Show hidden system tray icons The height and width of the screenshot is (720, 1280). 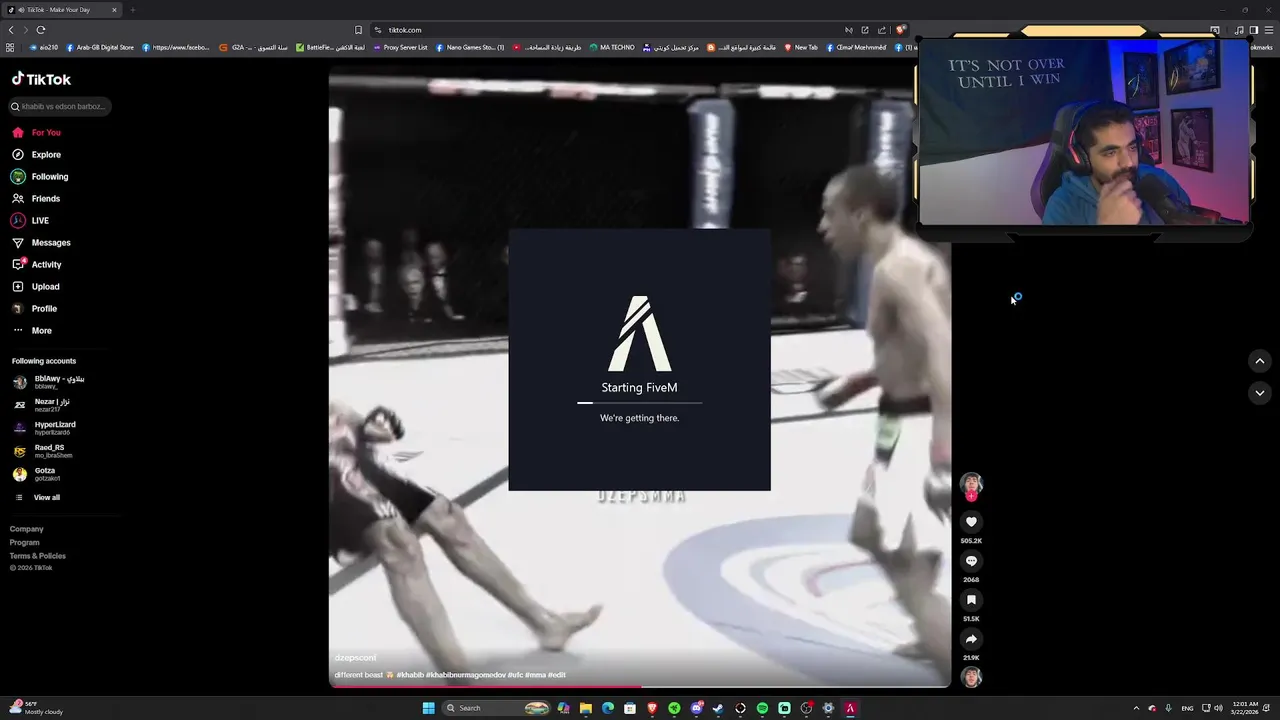1136,708
